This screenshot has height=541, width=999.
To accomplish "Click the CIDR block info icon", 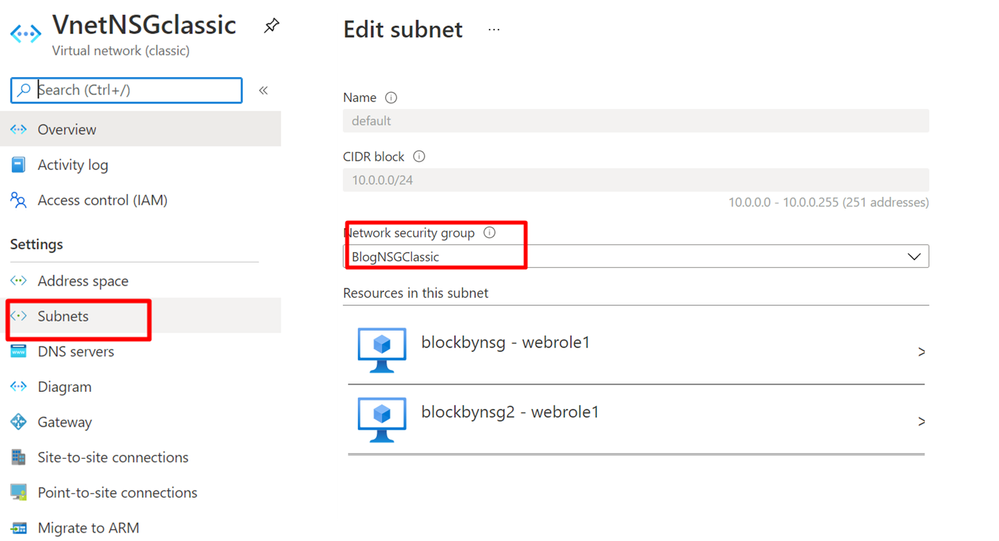I will pyautogui.click(x=419, y=157).
